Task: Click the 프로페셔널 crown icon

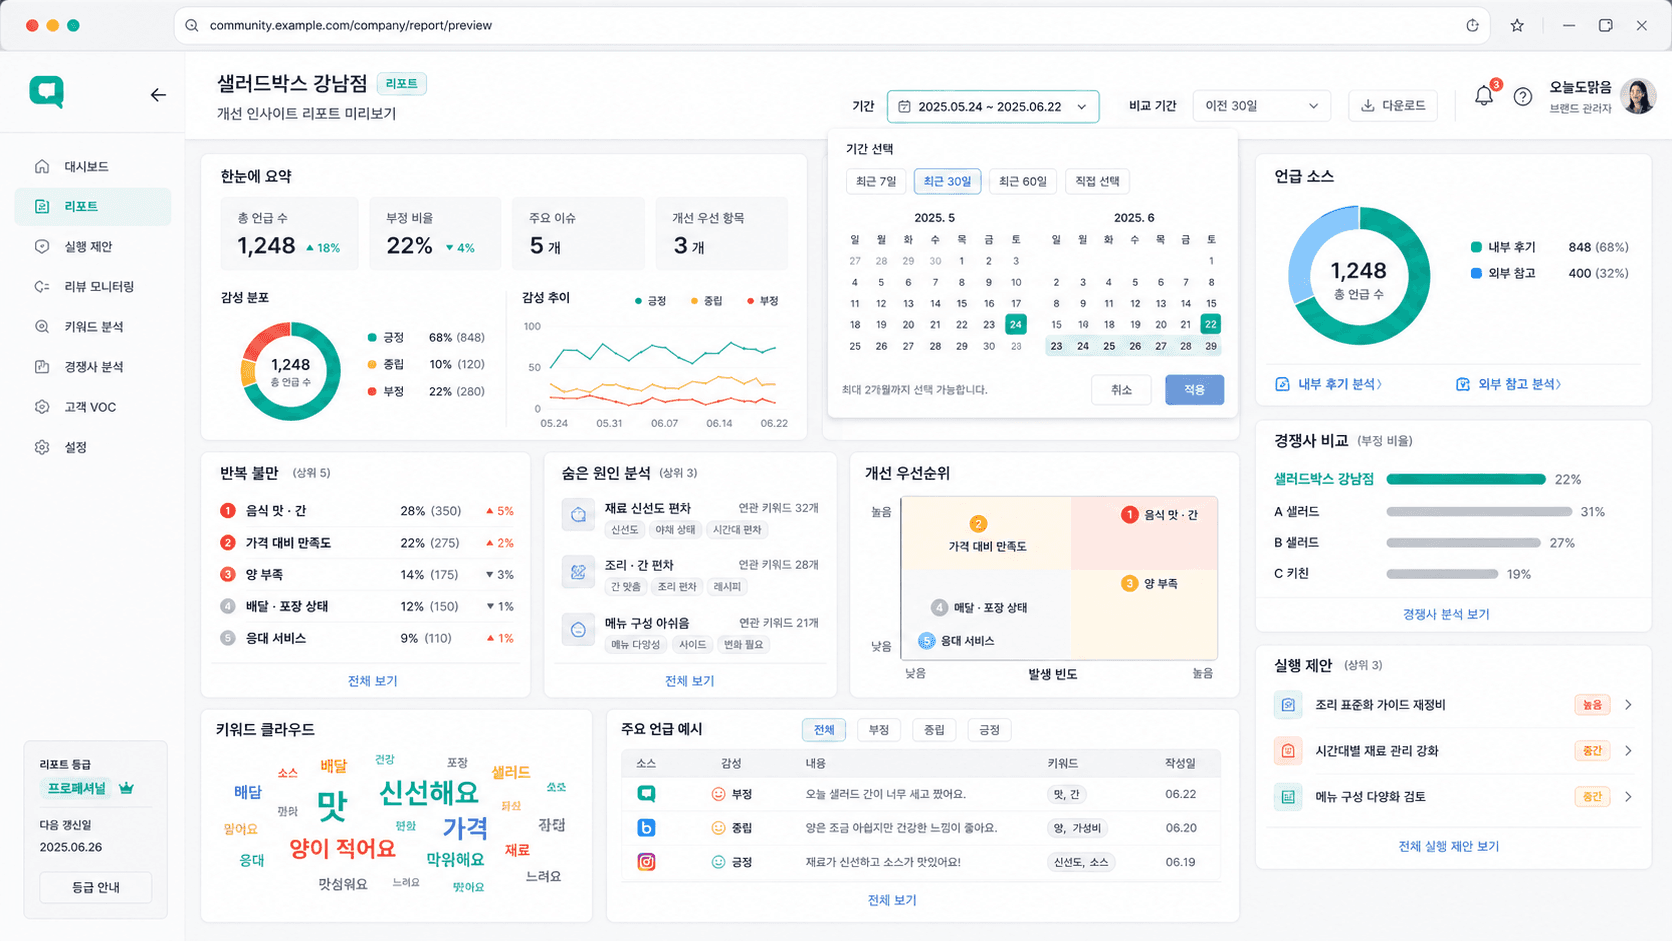Action: click(x=126, y=788)
